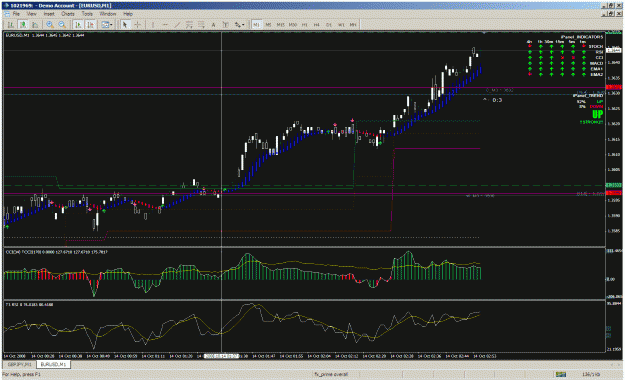The width and height of the screenshot is (625, 380).
Task: Switch to W1 timeframe
Action: point(341,25)
